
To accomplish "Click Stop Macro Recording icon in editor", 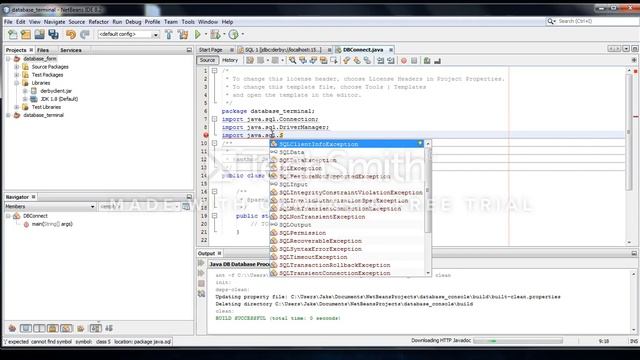I will click(414, 60).
